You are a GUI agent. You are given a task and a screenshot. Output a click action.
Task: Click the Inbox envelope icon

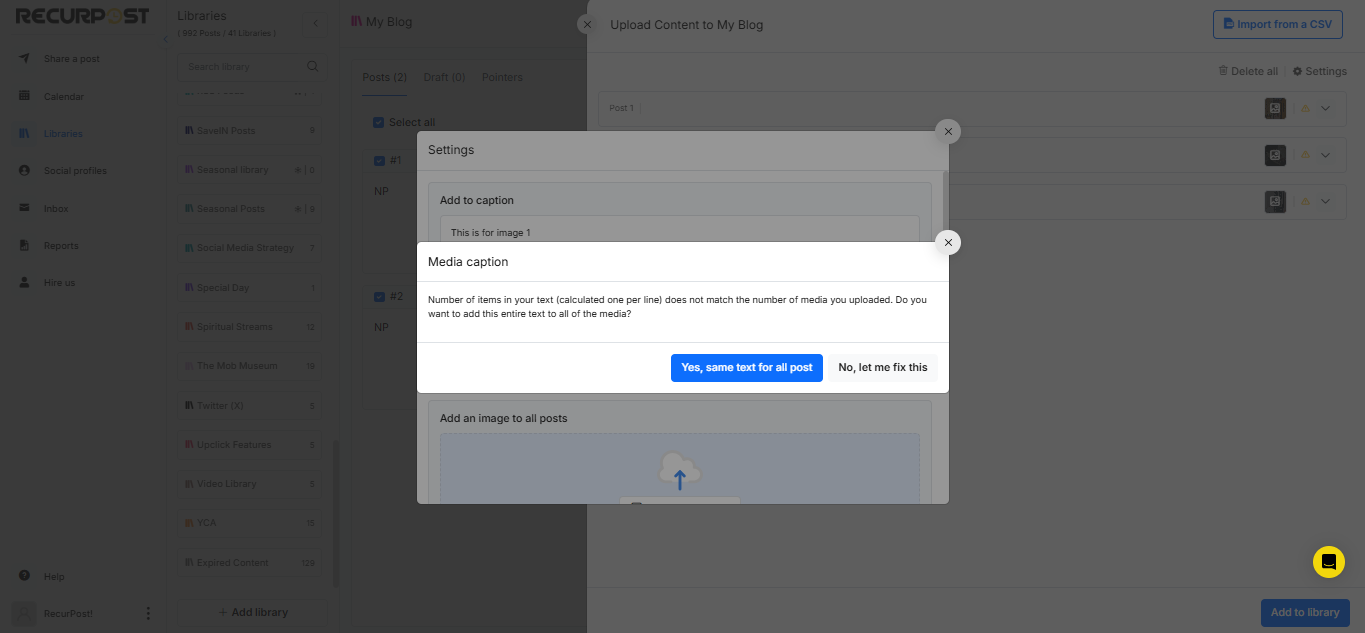pyautogui.click(x=24, y=208)
